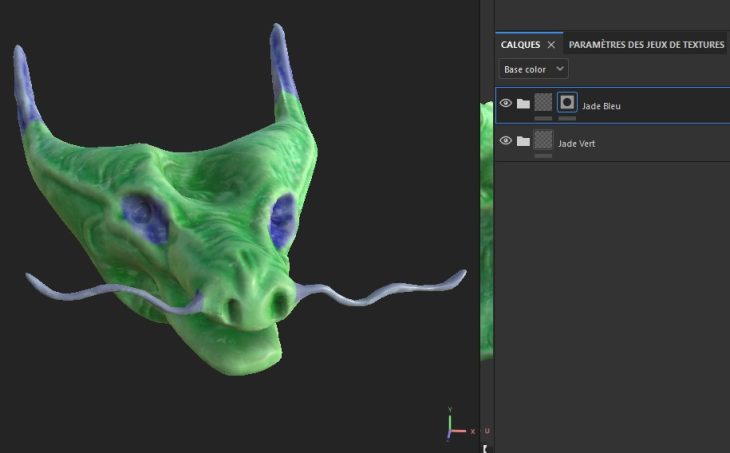Select the Jade Vert content thumbnail
The height and width of the screenshot is (453, 730).
pyautogui.click(x=543, y=140)
